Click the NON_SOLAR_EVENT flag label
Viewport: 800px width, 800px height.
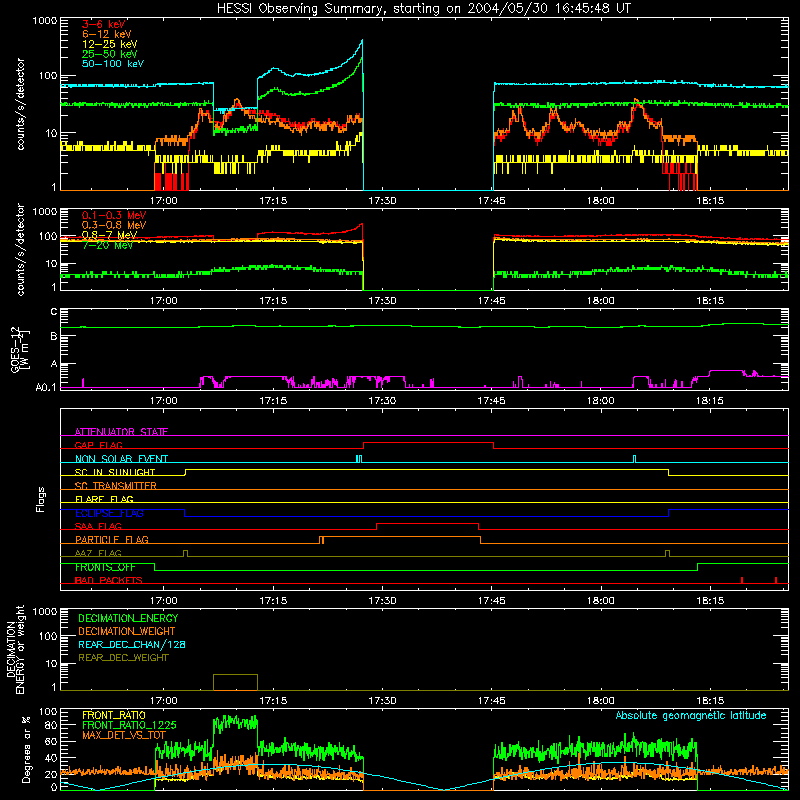121,459
